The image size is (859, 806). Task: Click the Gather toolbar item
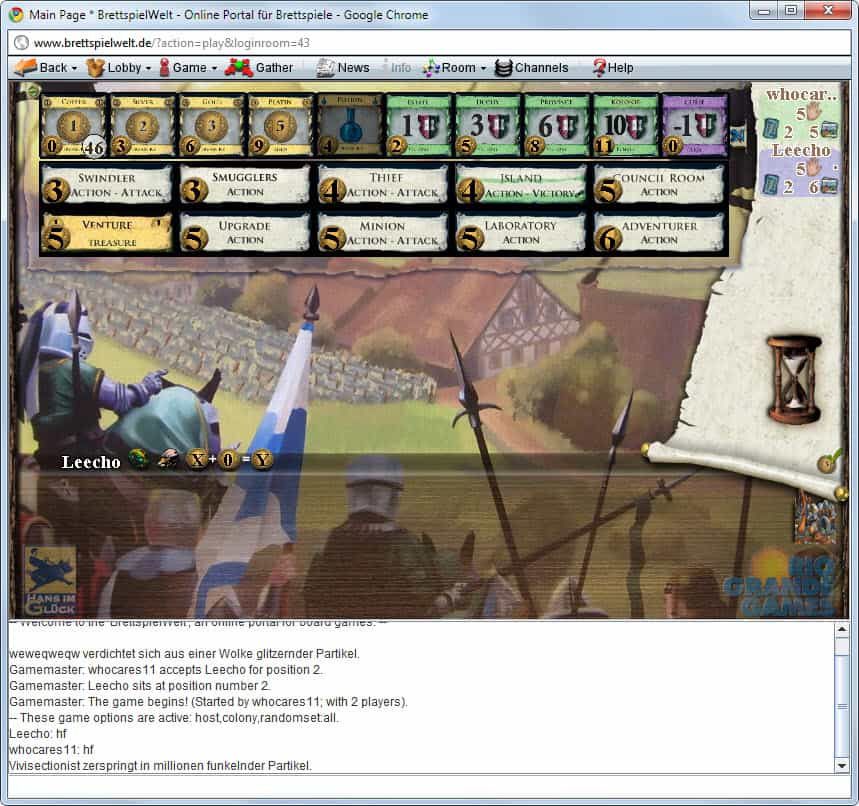(x=259, y=67)
